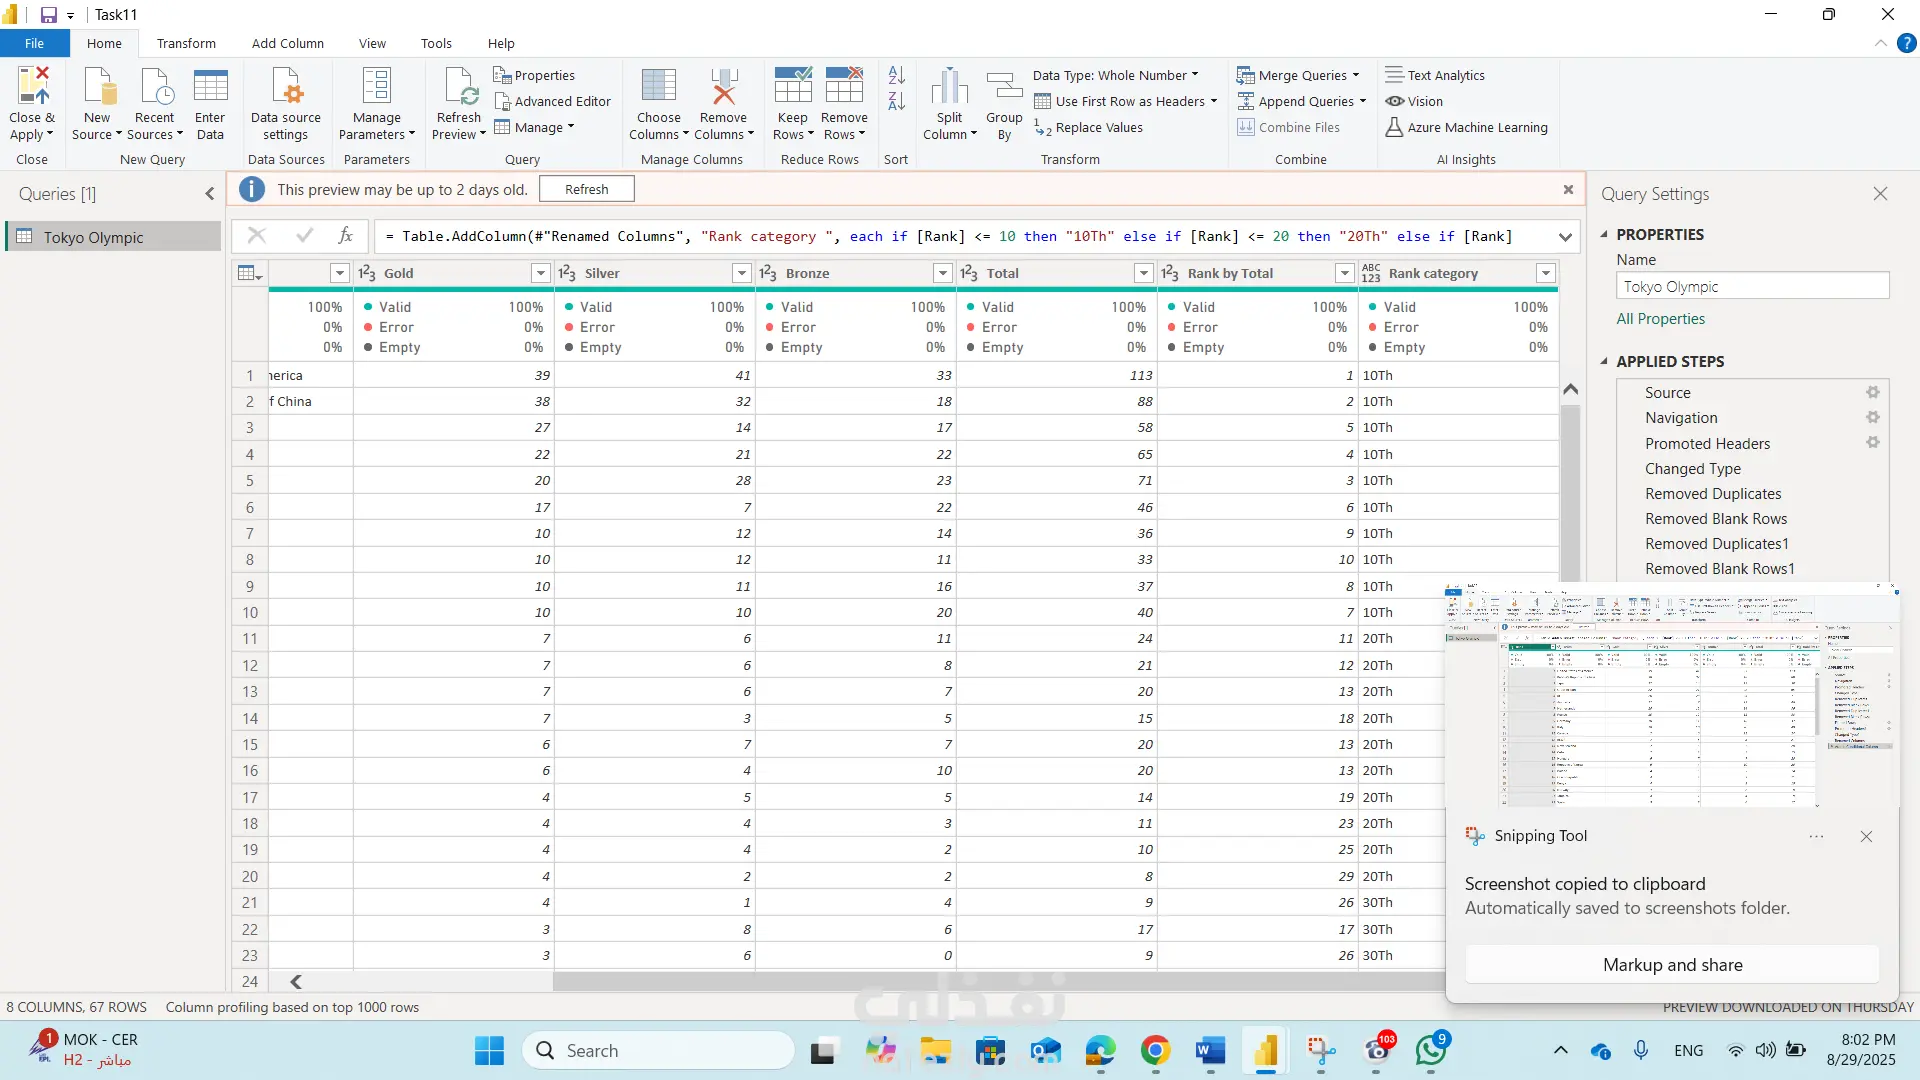Open the Transform ribbon tab
This screenshot has width=1920, height=1080.
(x=186, y=43)
